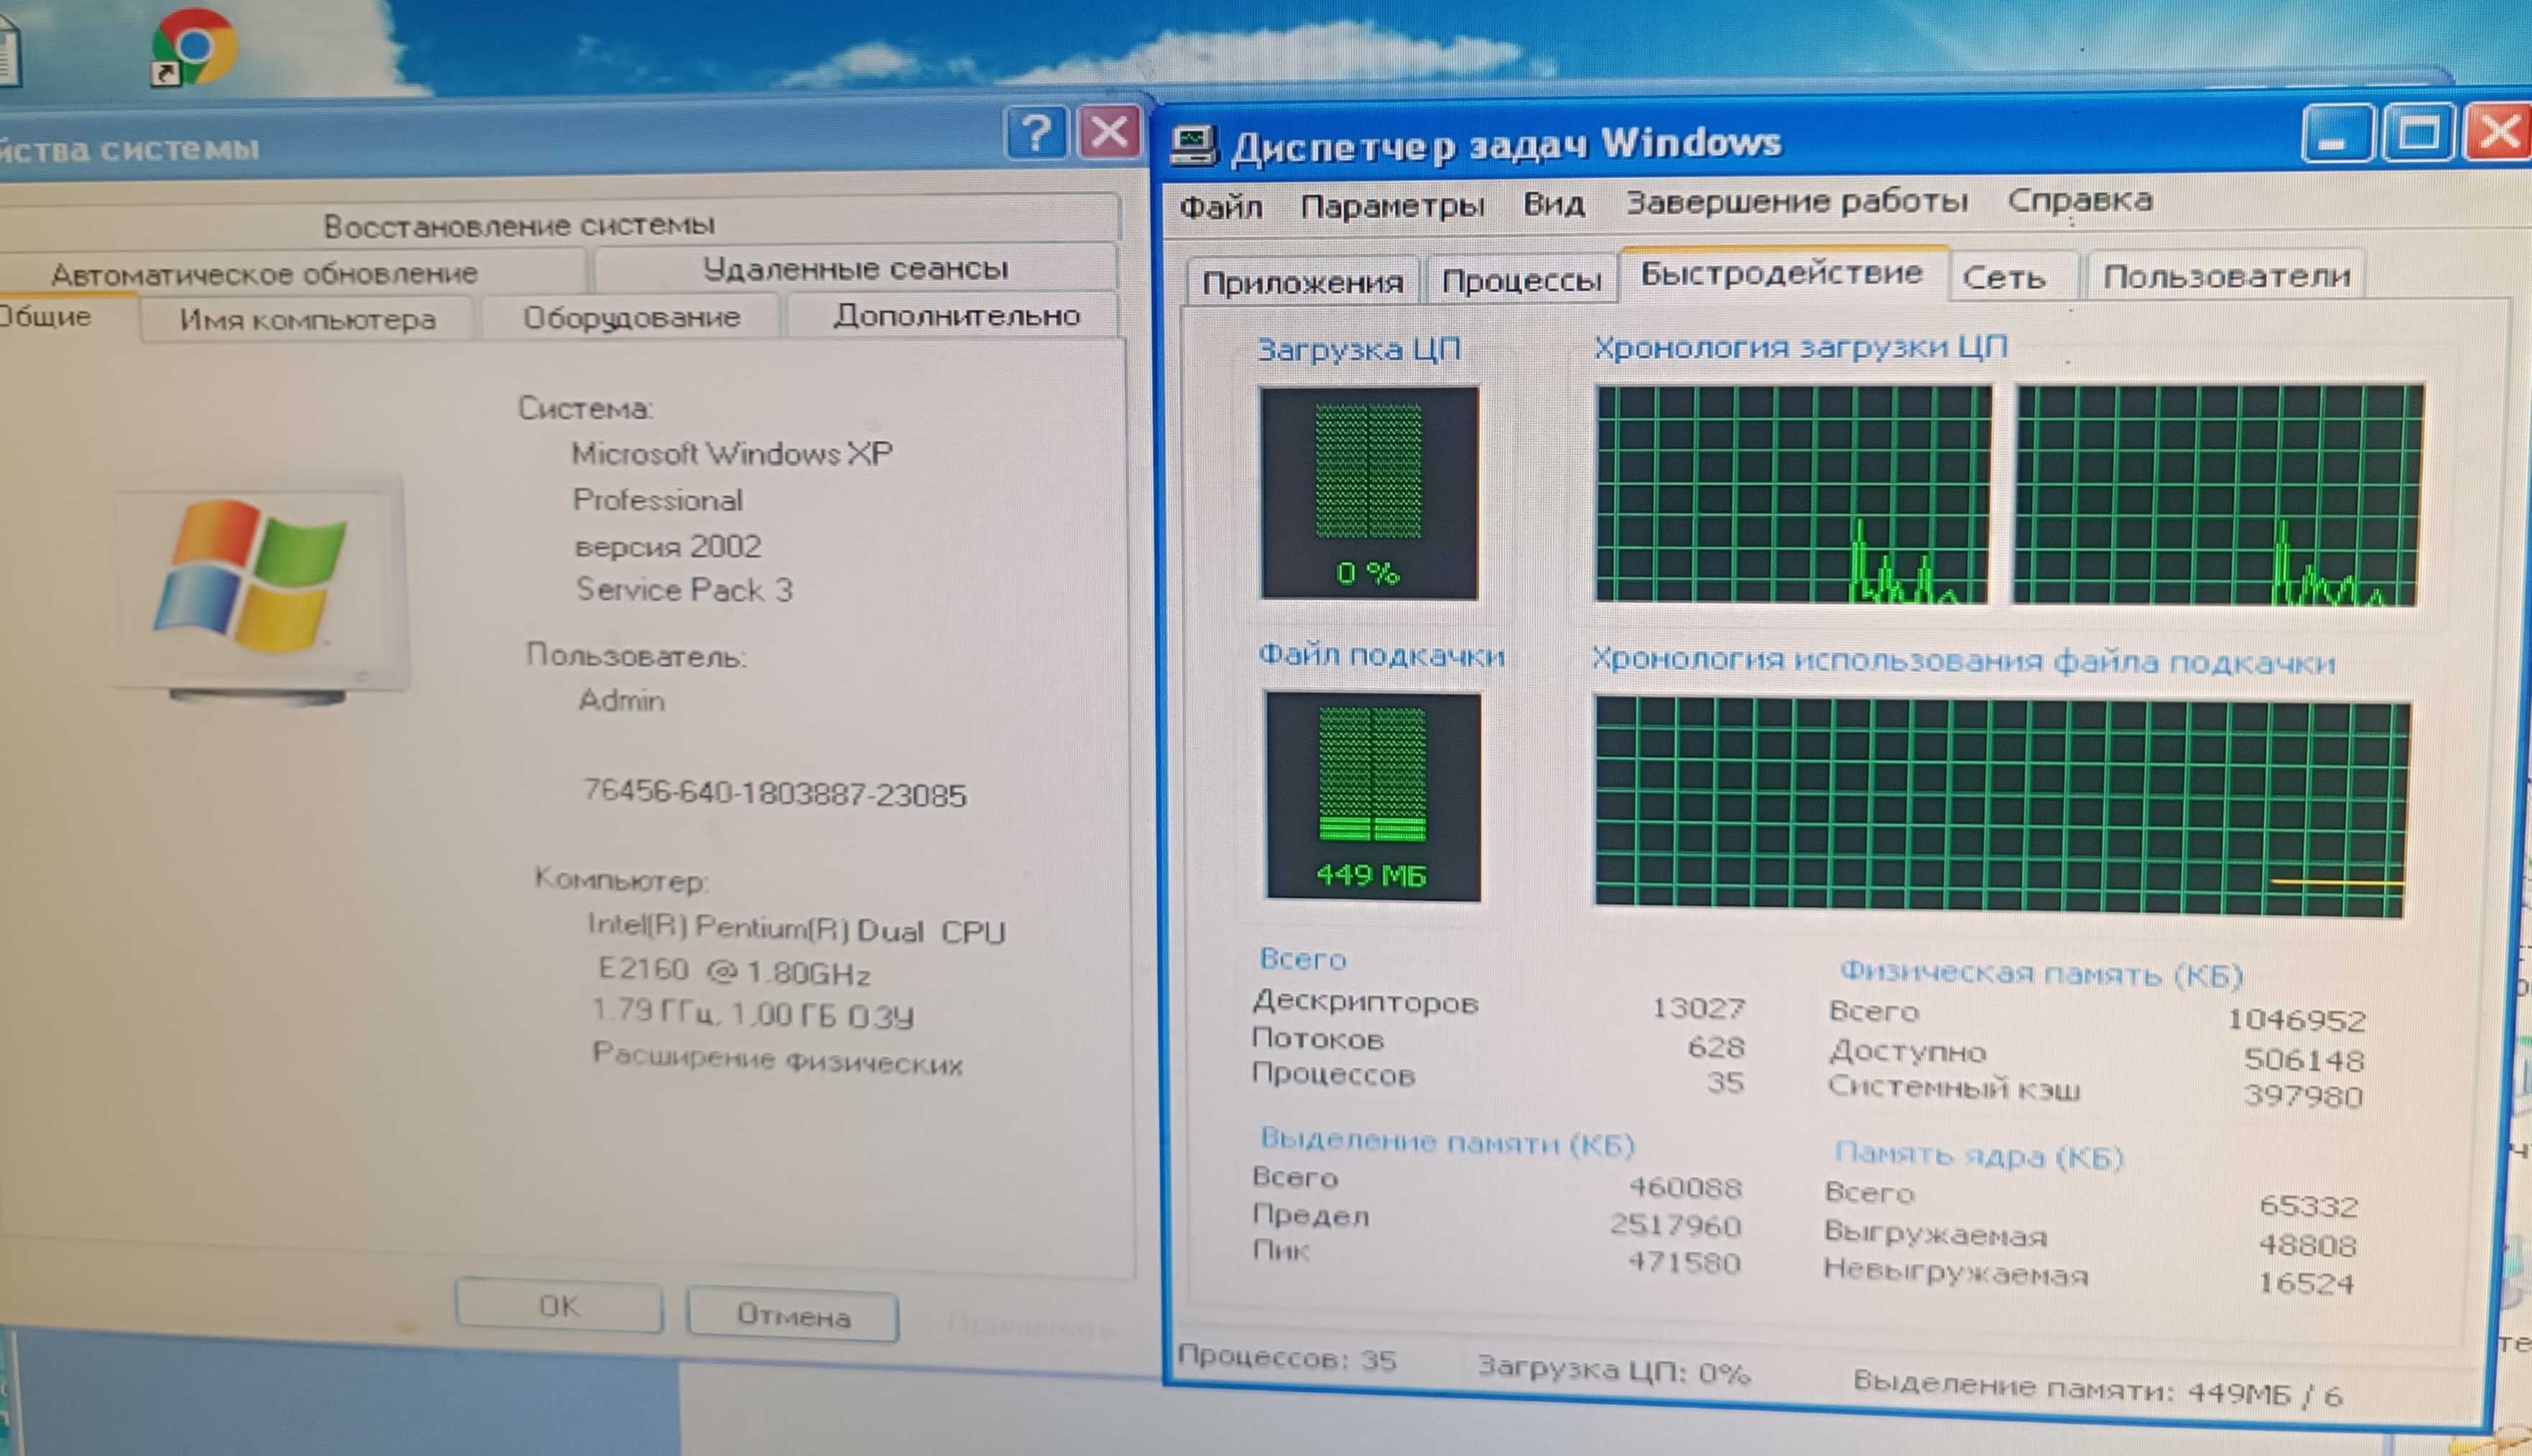This screenshot has height=1456, width=2532.
Task: Switch to the Пользователи tab
Action: coord(2226,275)
